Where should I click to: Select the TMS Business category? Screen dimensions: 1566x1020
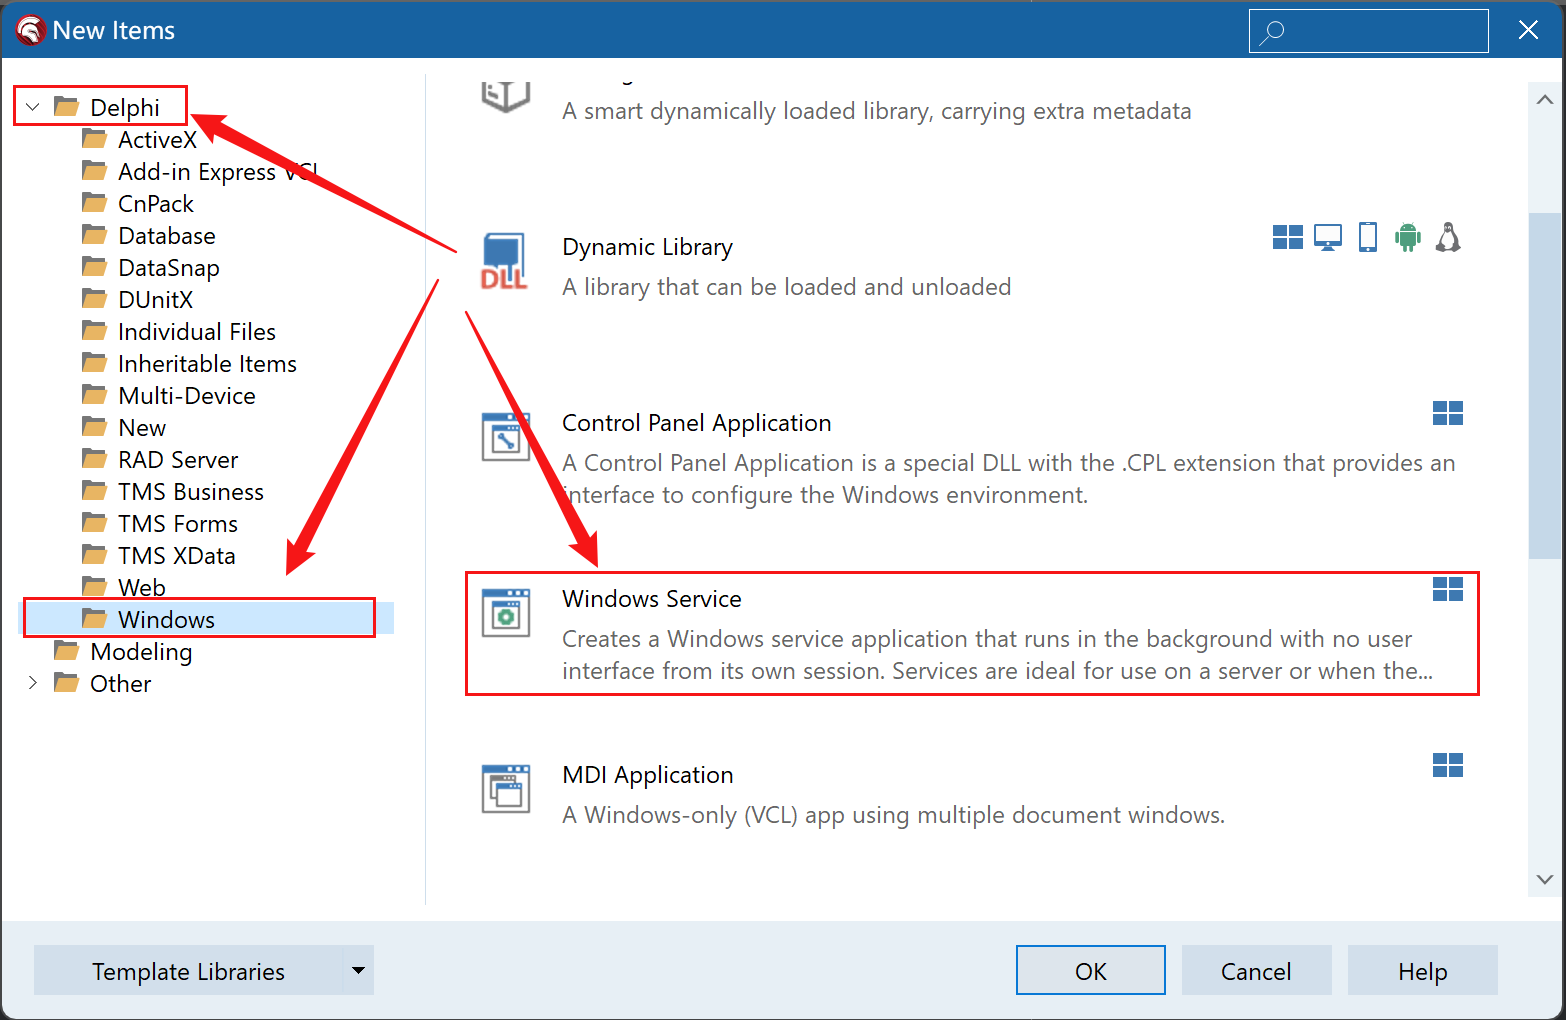pyautogui.click(x=190, y=492)
